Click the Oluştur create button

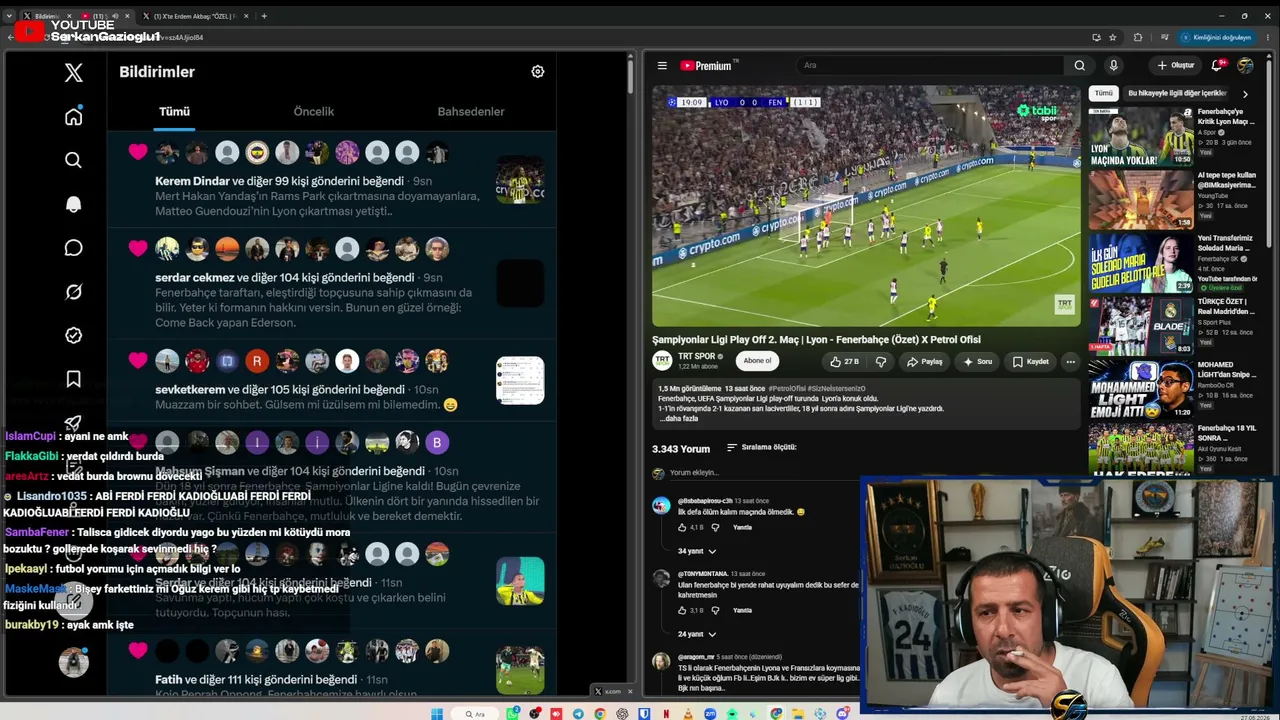tap(1175, 65)
